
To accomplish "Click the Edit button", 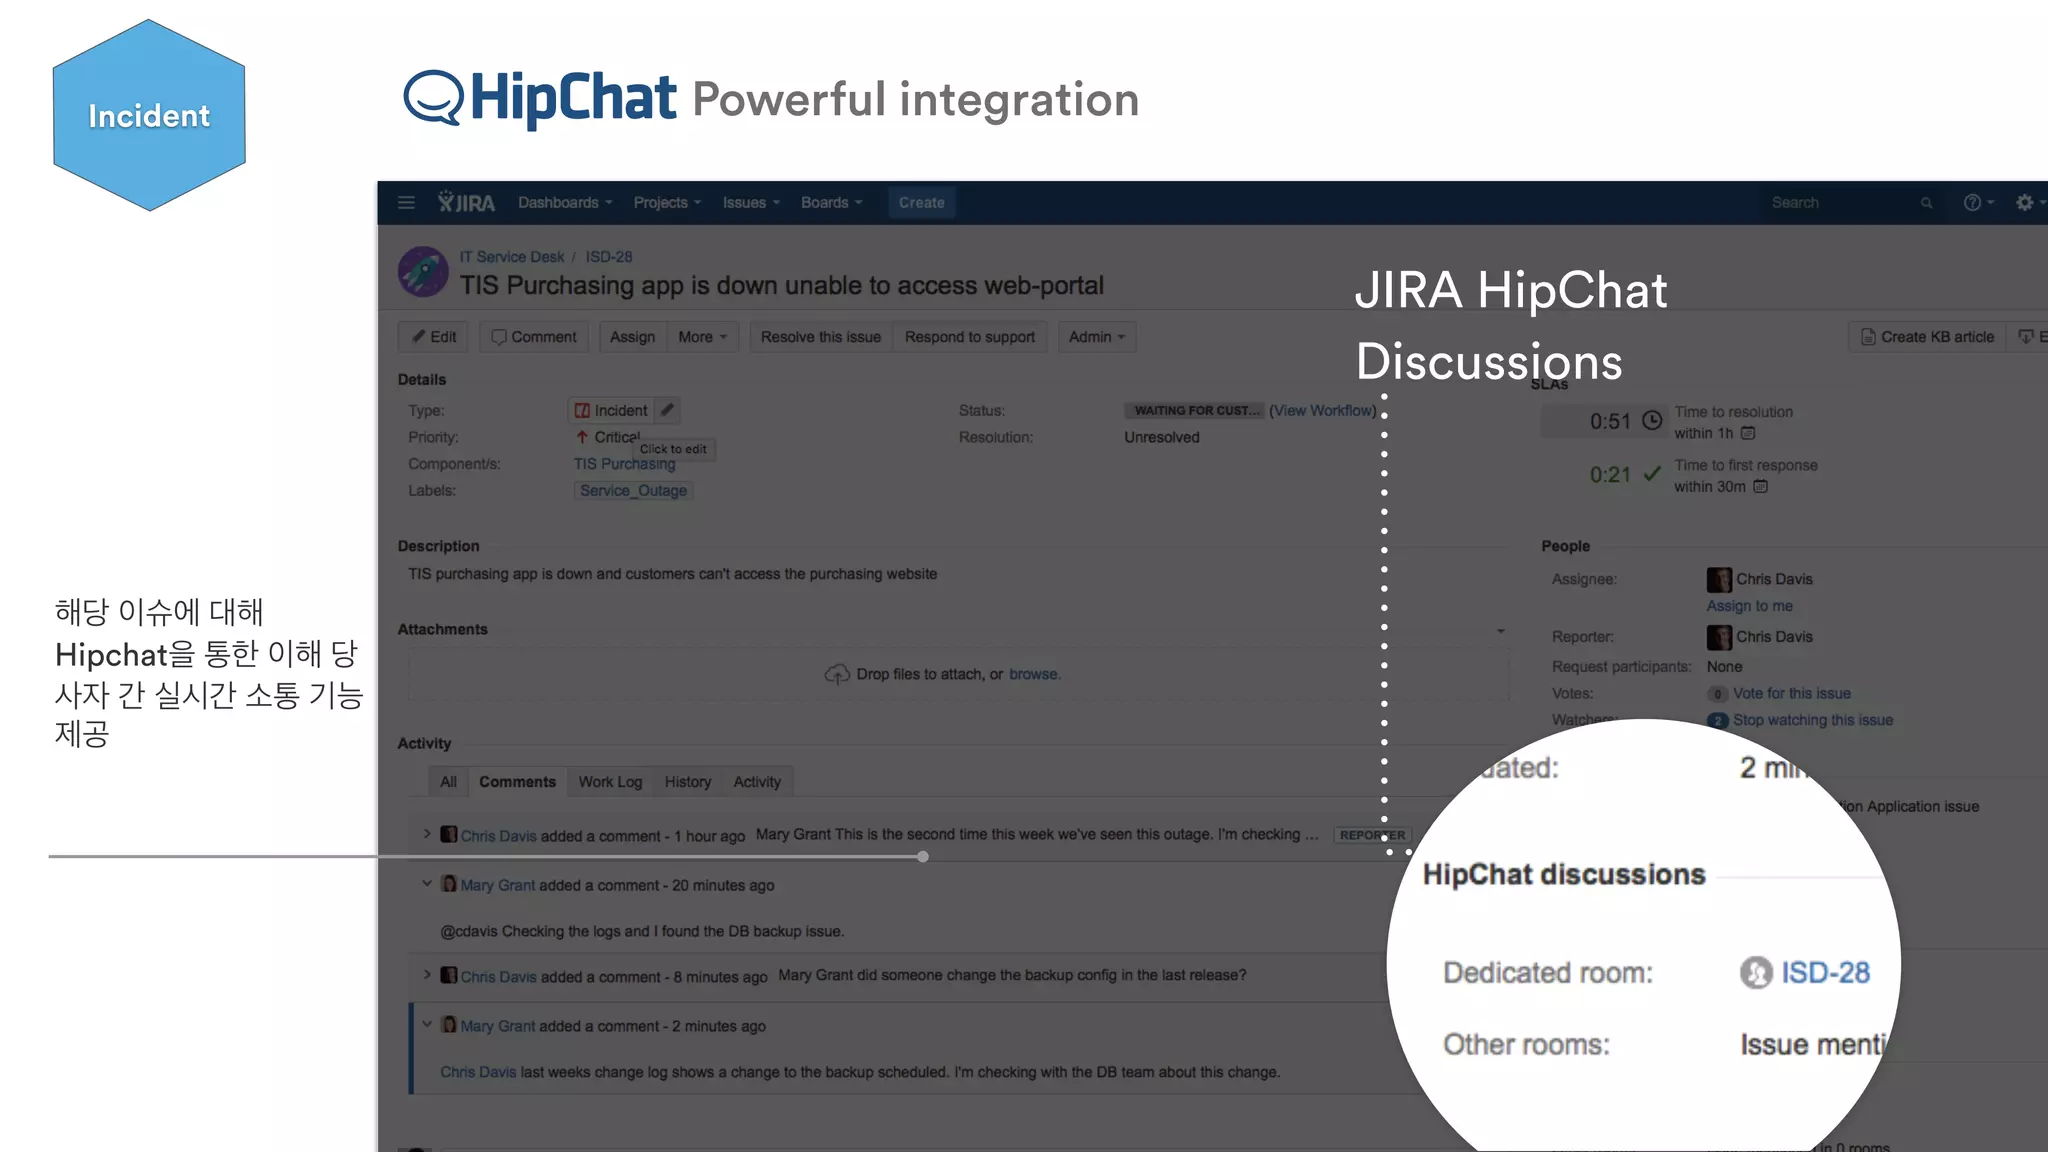I will (434, 337).
